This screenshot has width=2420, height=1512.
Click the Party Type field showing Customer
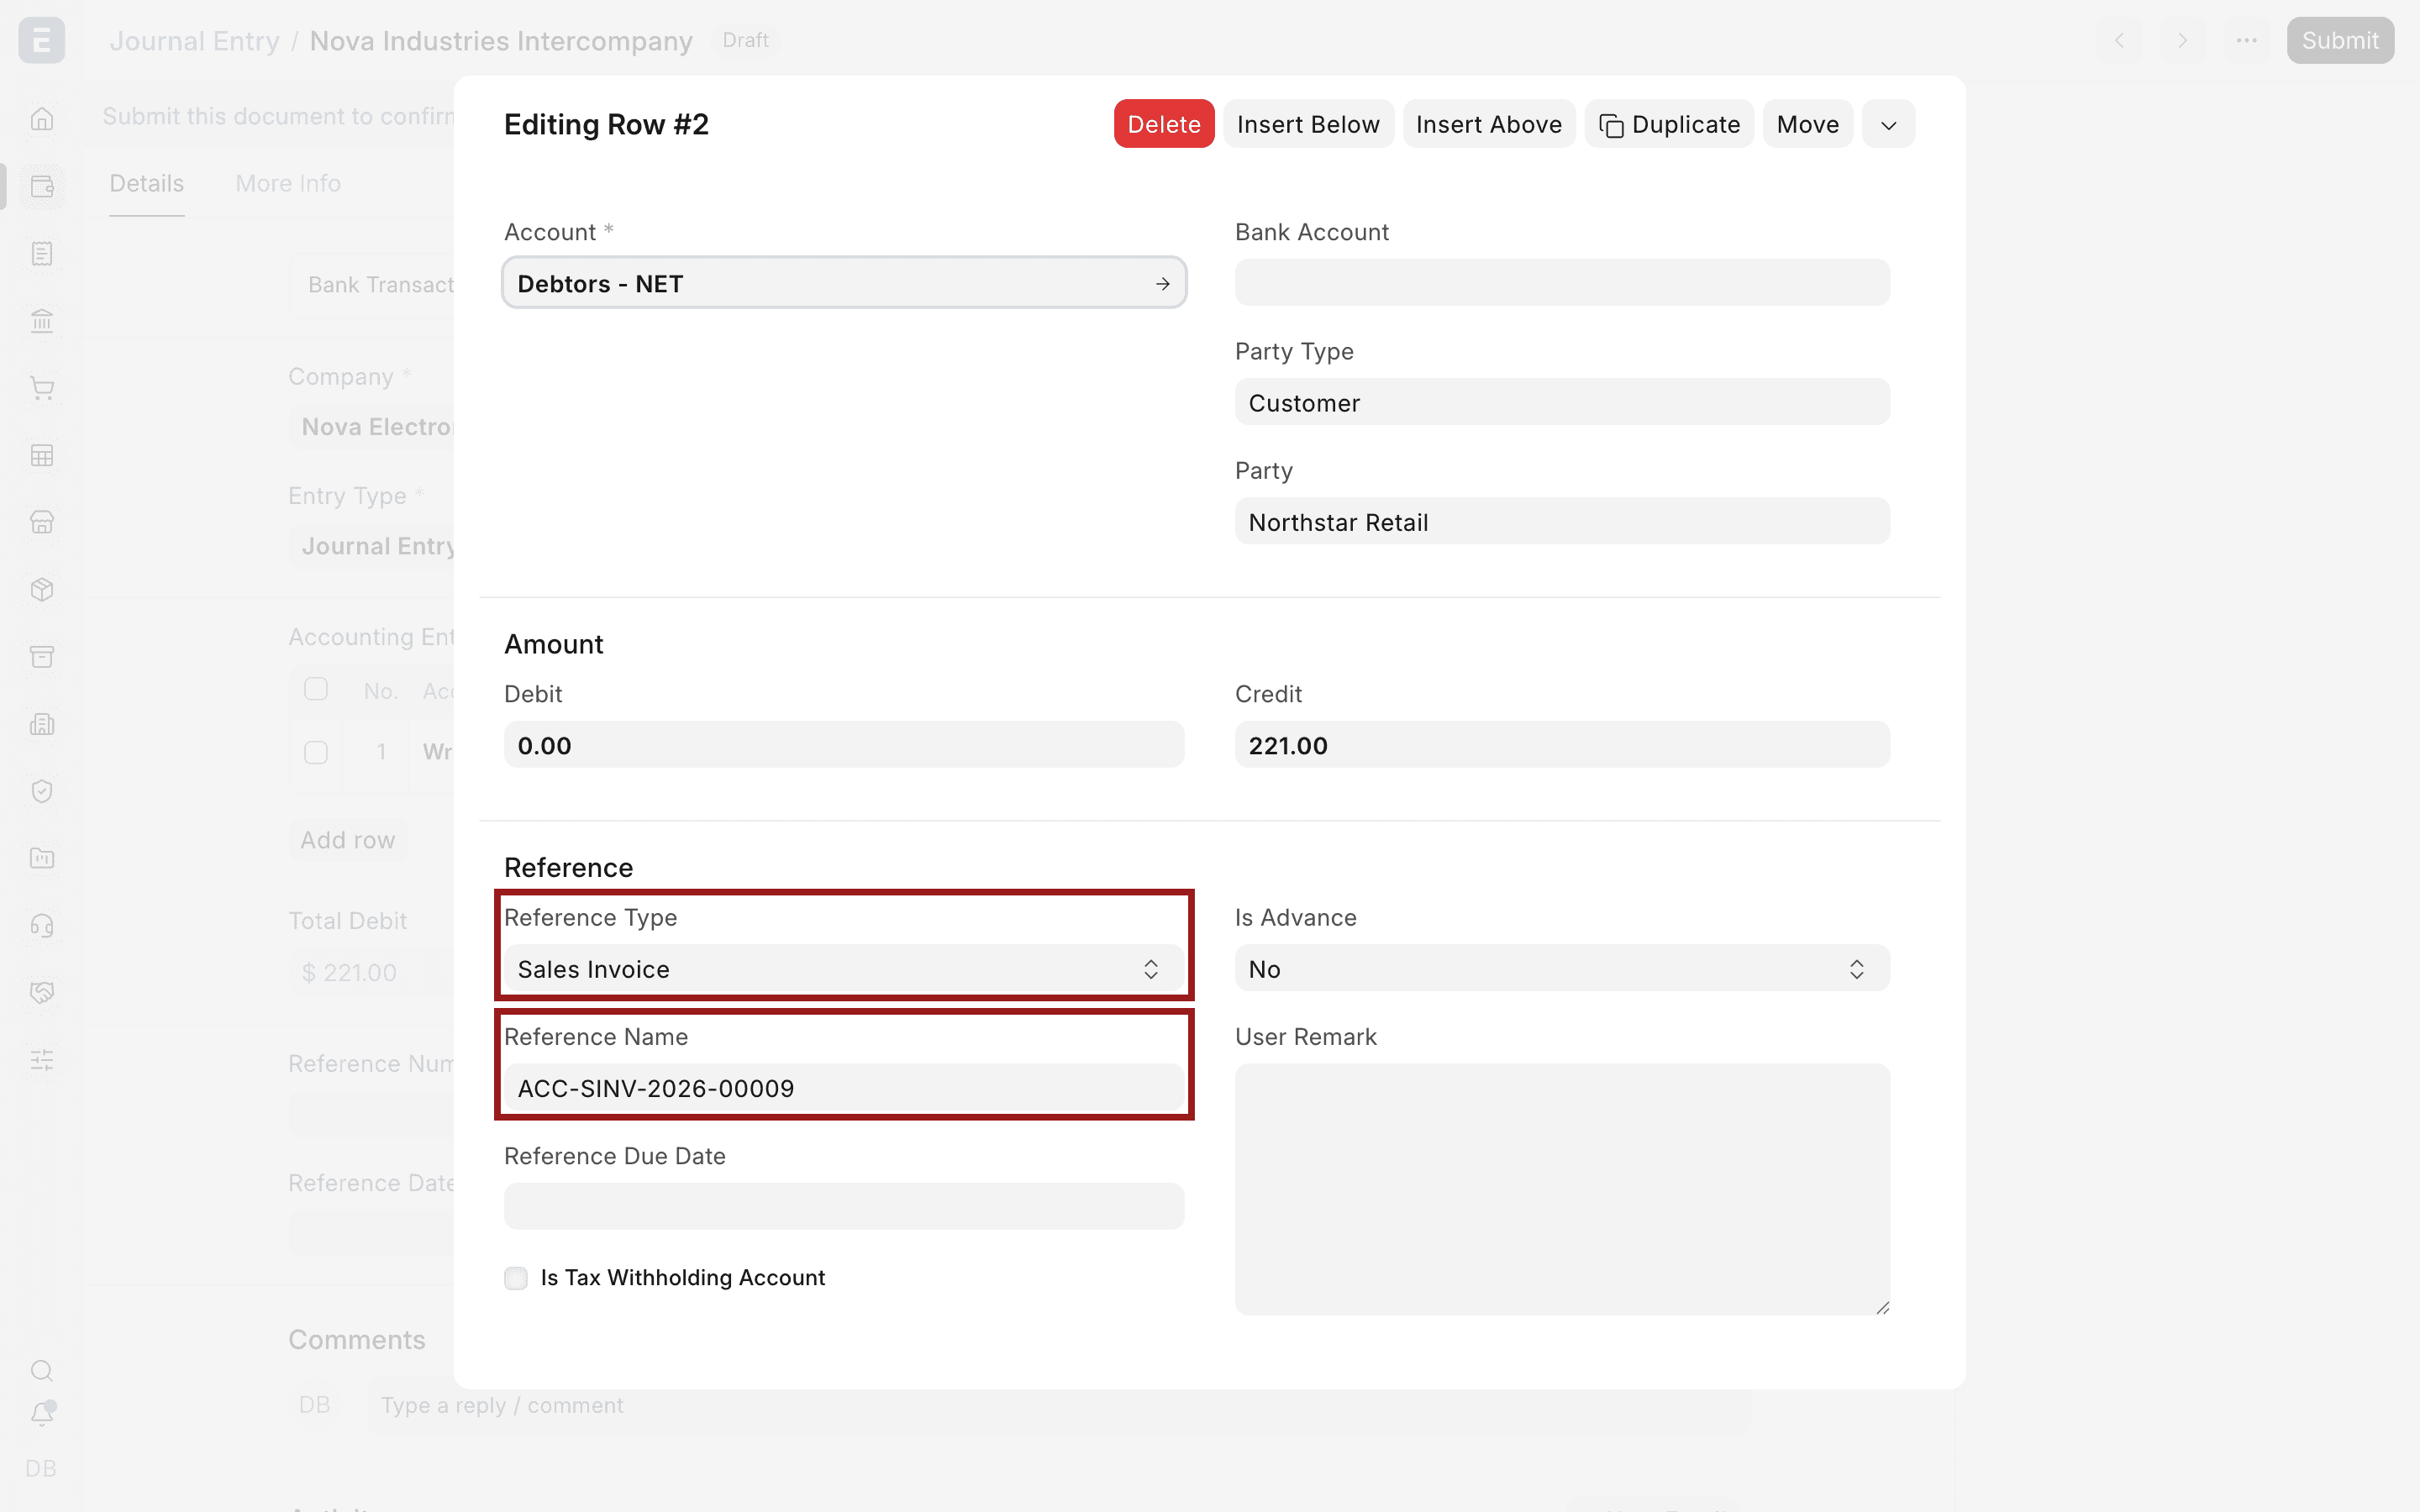(x=1562, y=402)
